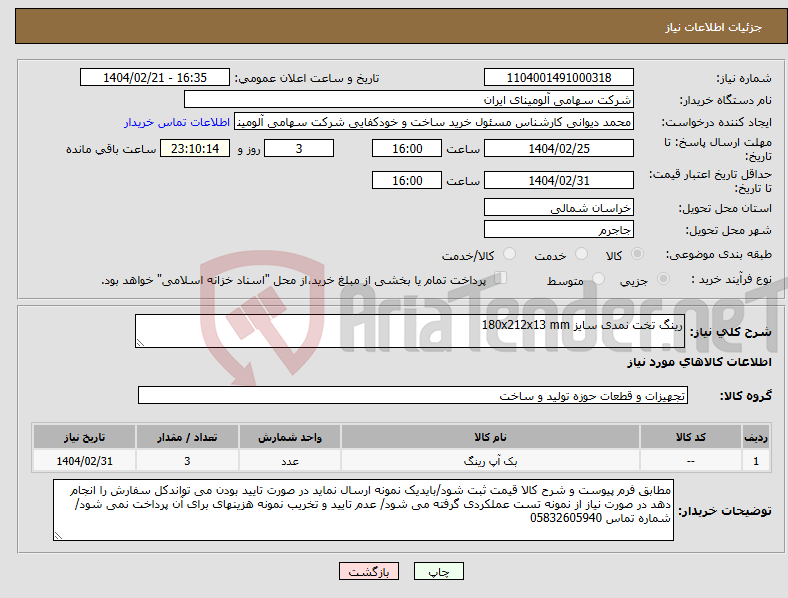Select the کالا radio button
The width and height of the screenshot is (788, 598).
pos(637,254)
